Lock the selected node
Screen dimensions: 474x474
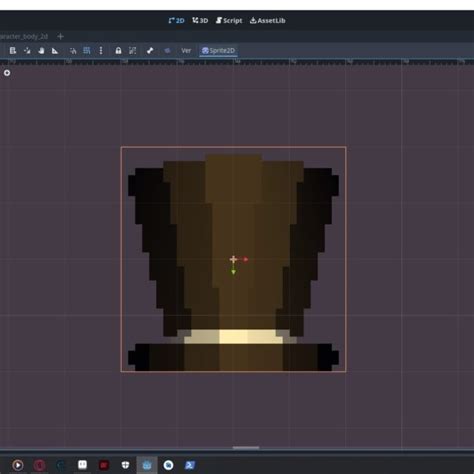118,51
